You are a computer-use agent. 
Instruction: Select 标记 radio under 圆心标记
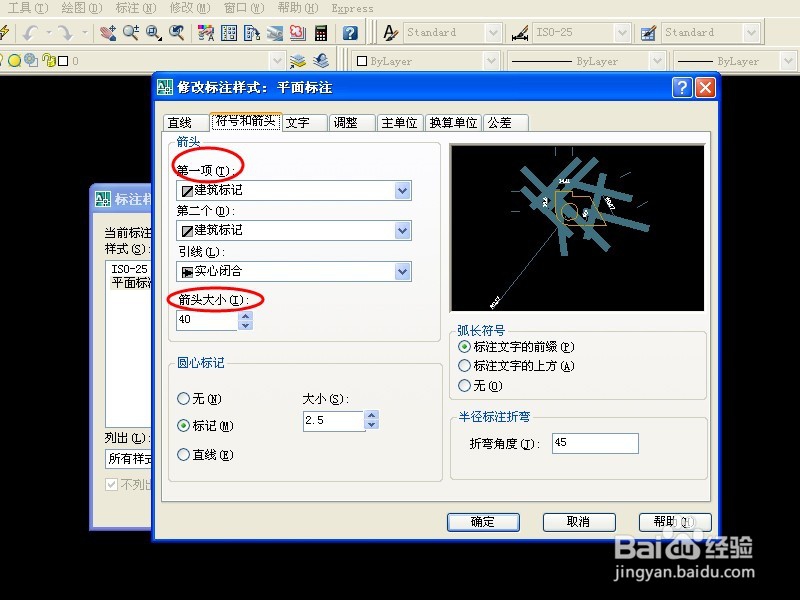click(183, 426)
